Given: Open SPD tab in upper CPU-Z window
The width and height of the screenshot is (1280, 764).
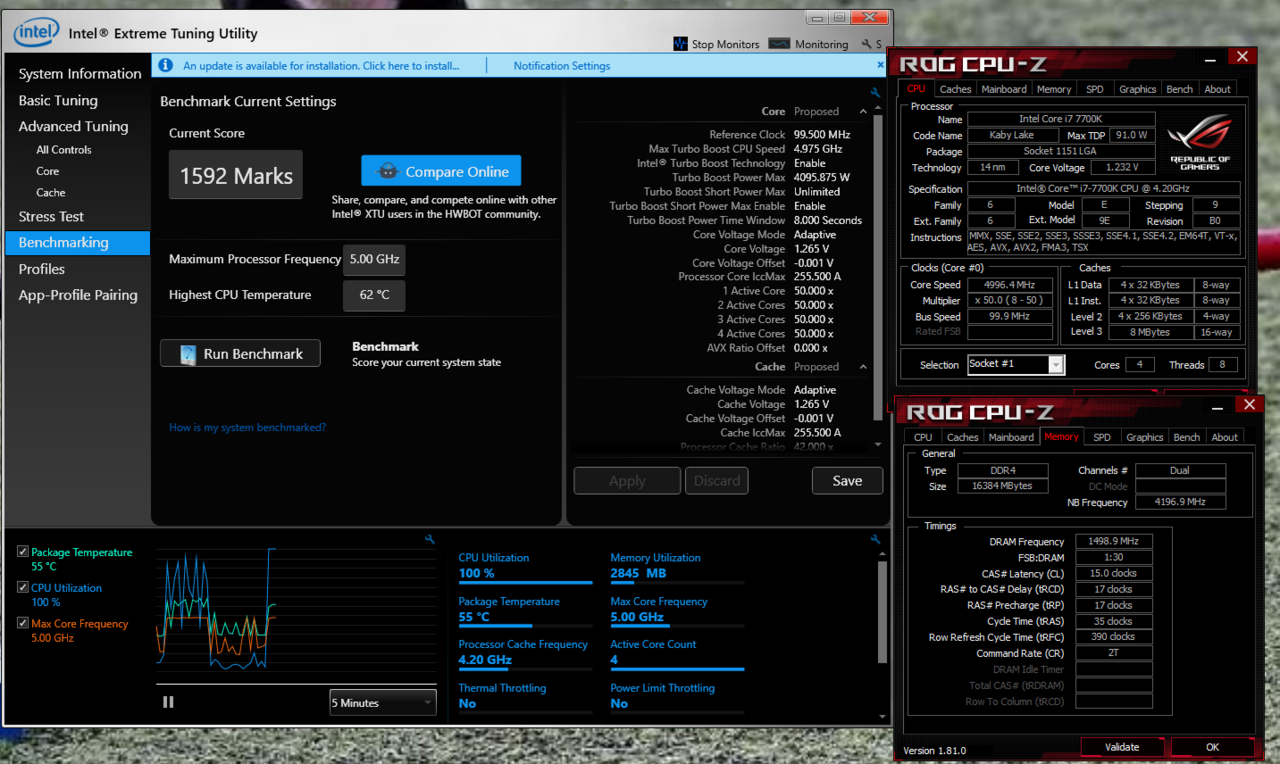Looking at the screenshot, I should tap(1095, 89).
